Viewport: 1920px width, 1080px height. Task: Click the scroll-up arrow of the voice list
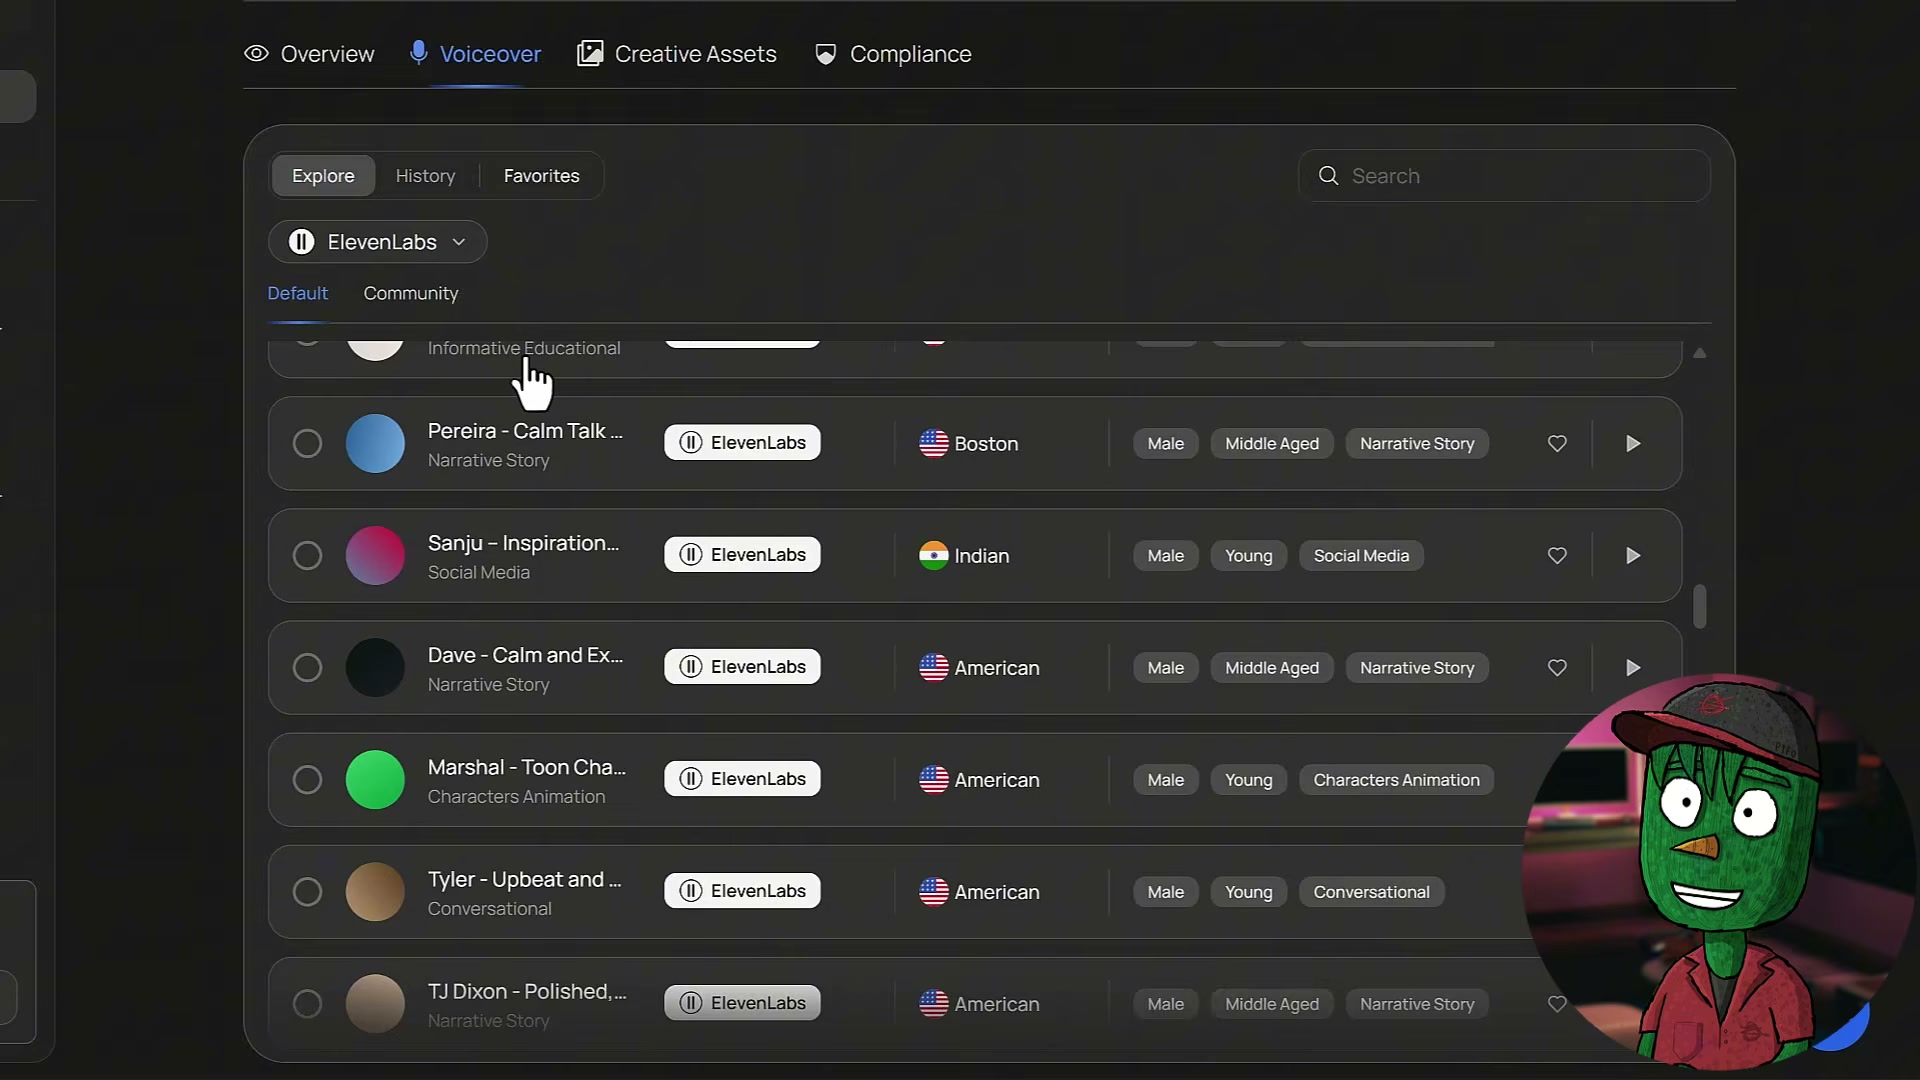1699,353
